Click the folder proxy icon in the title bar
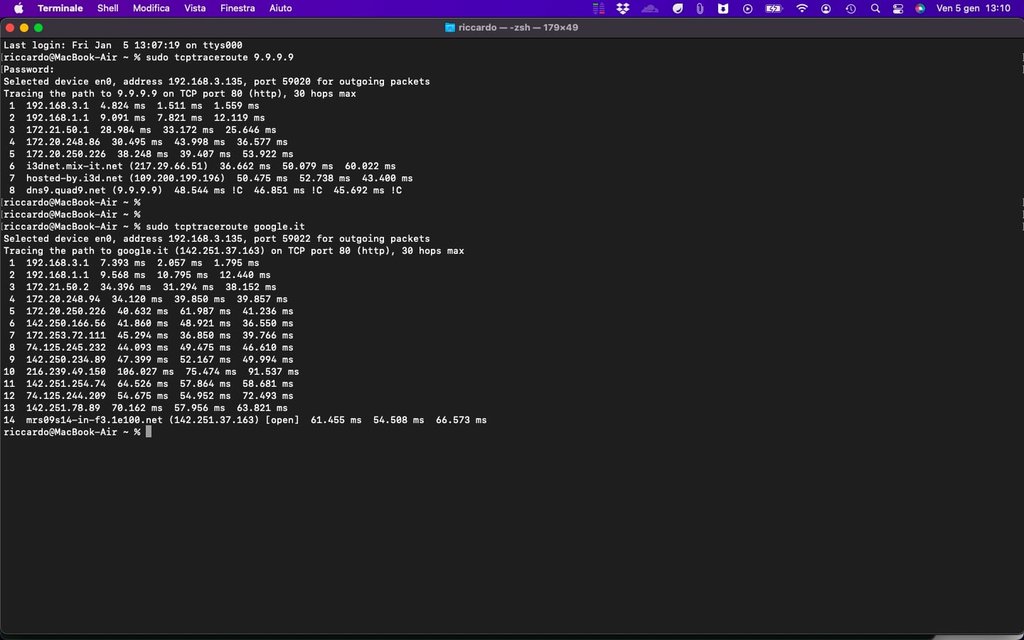The width and height of the screenshot is (1024, 640). pyautogui.click(x=449, y=27)
